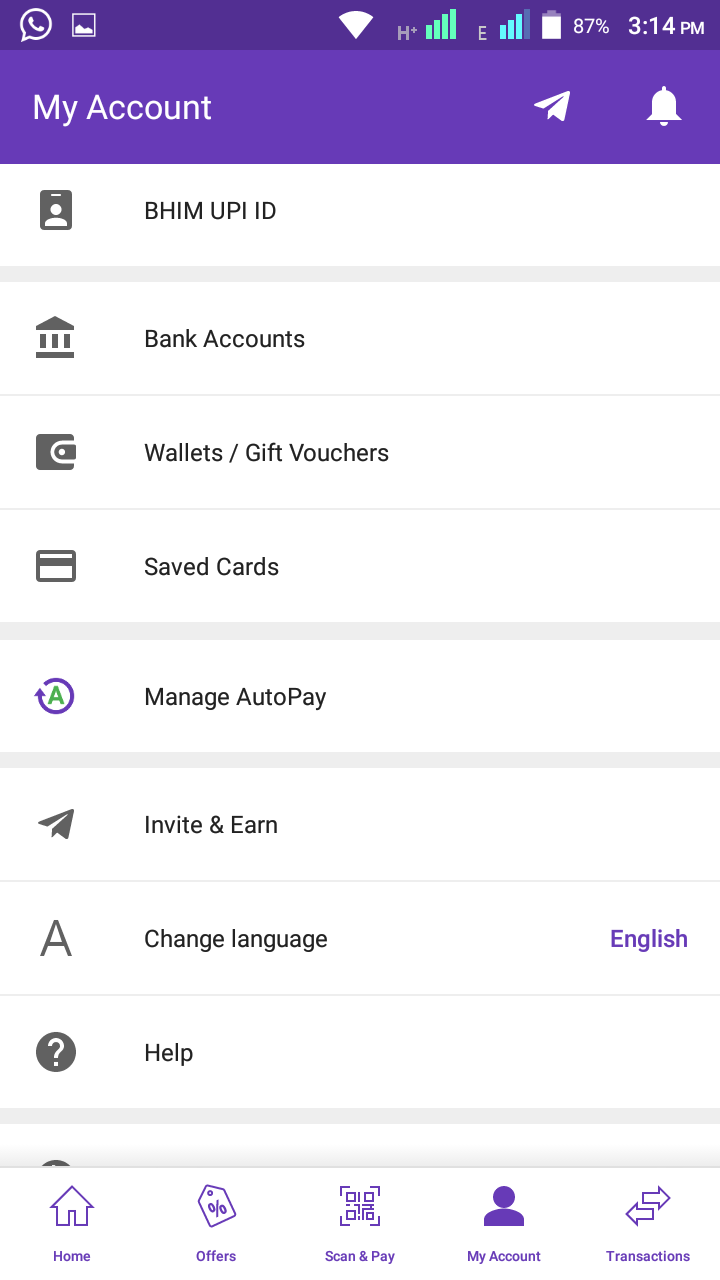
Task: Tap the Invite & Earn plane icon
Action: point(56,824)
